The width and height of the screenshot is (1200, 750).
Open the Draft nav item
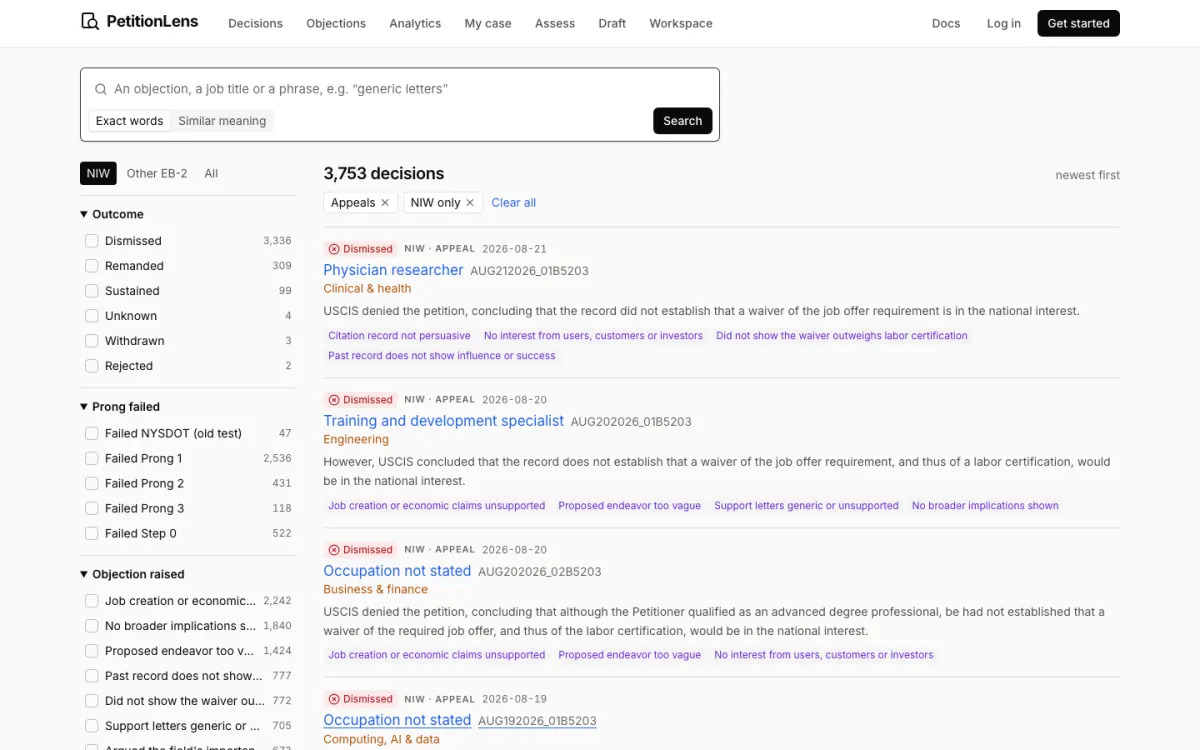pos(612,23)
